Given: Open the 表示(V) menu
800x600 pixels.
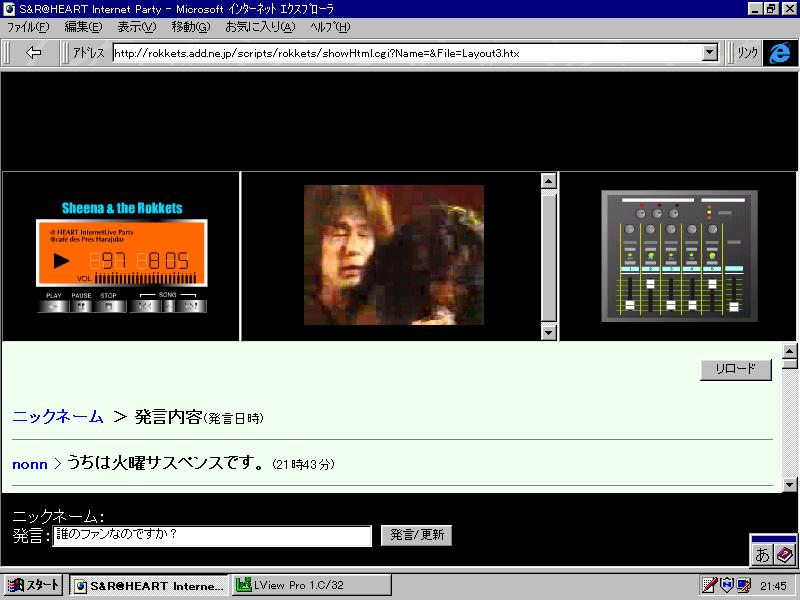Looking at the screenshot, I should pyautogui.click(x=137, y=28).
